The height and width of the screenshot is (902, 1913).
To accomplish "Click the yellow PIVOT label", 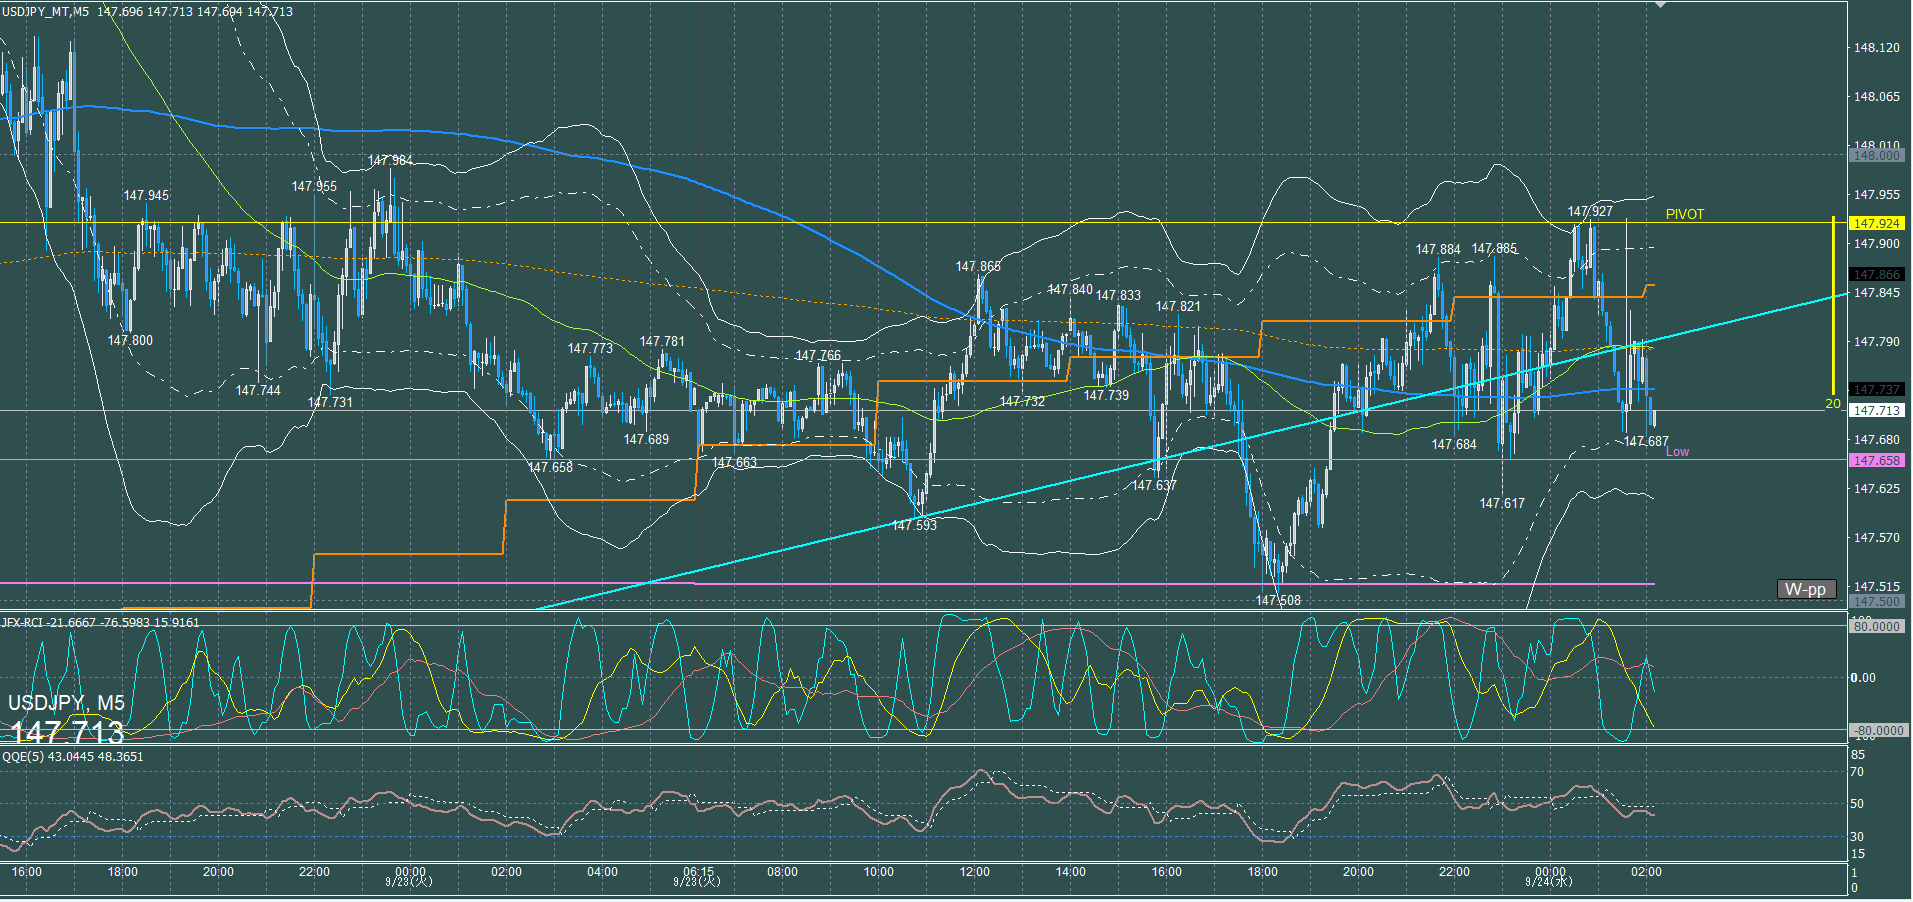I will 1684,214.
